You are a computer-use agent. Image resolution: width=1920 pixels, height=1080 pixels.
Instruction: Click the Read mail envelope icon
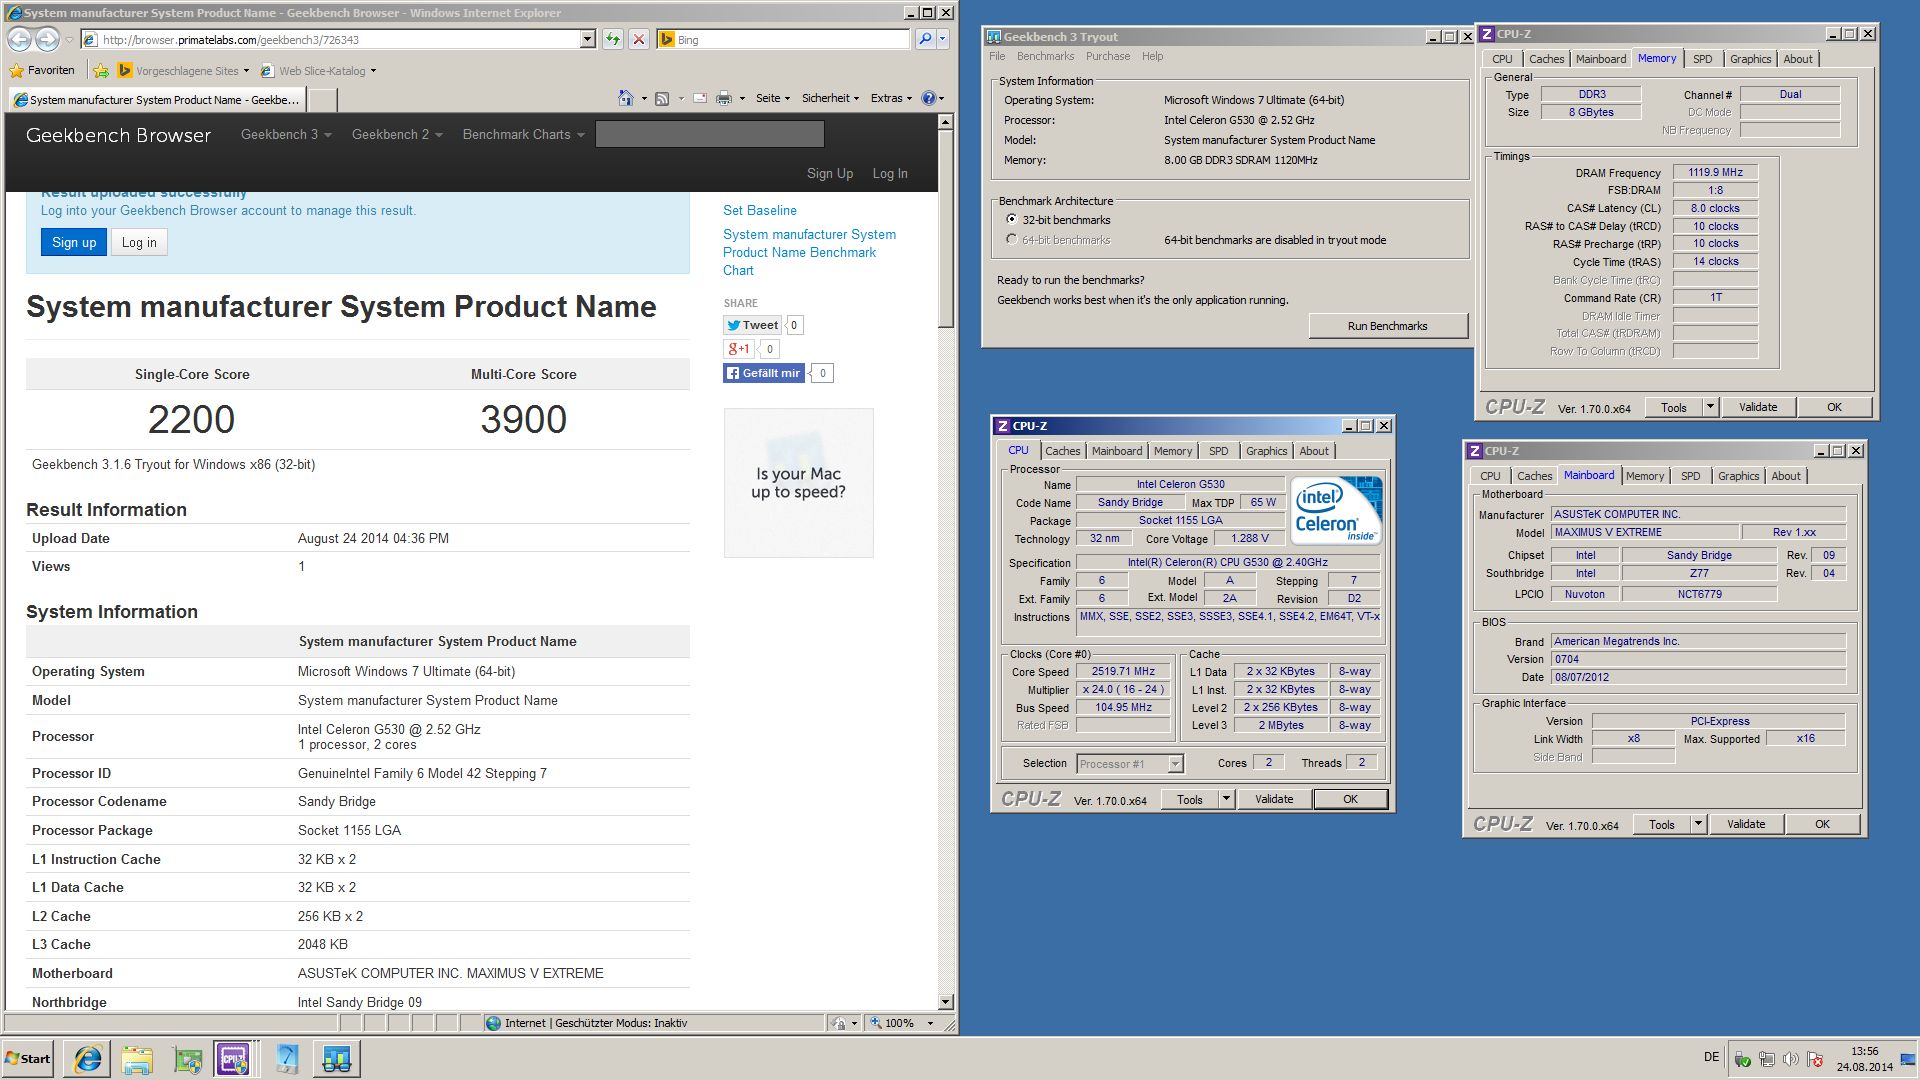pyautogui.click(x=699, y=98)
